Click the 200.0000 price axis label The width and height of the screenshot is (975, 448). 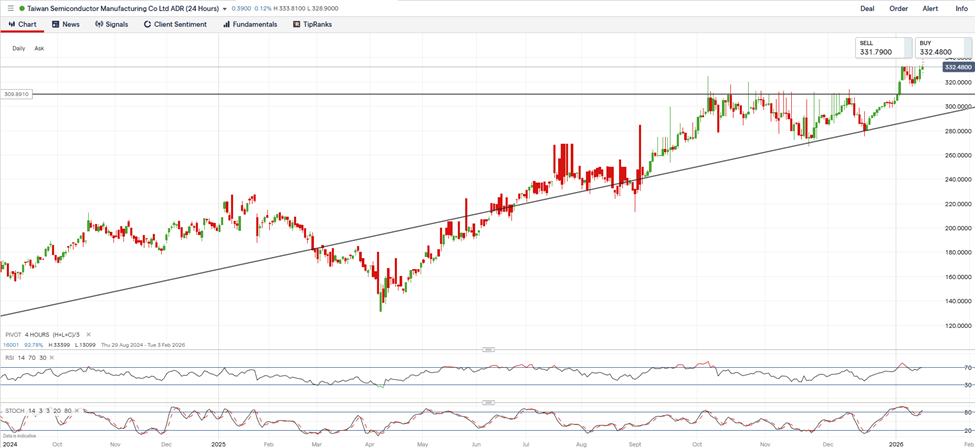click(958, 228)
